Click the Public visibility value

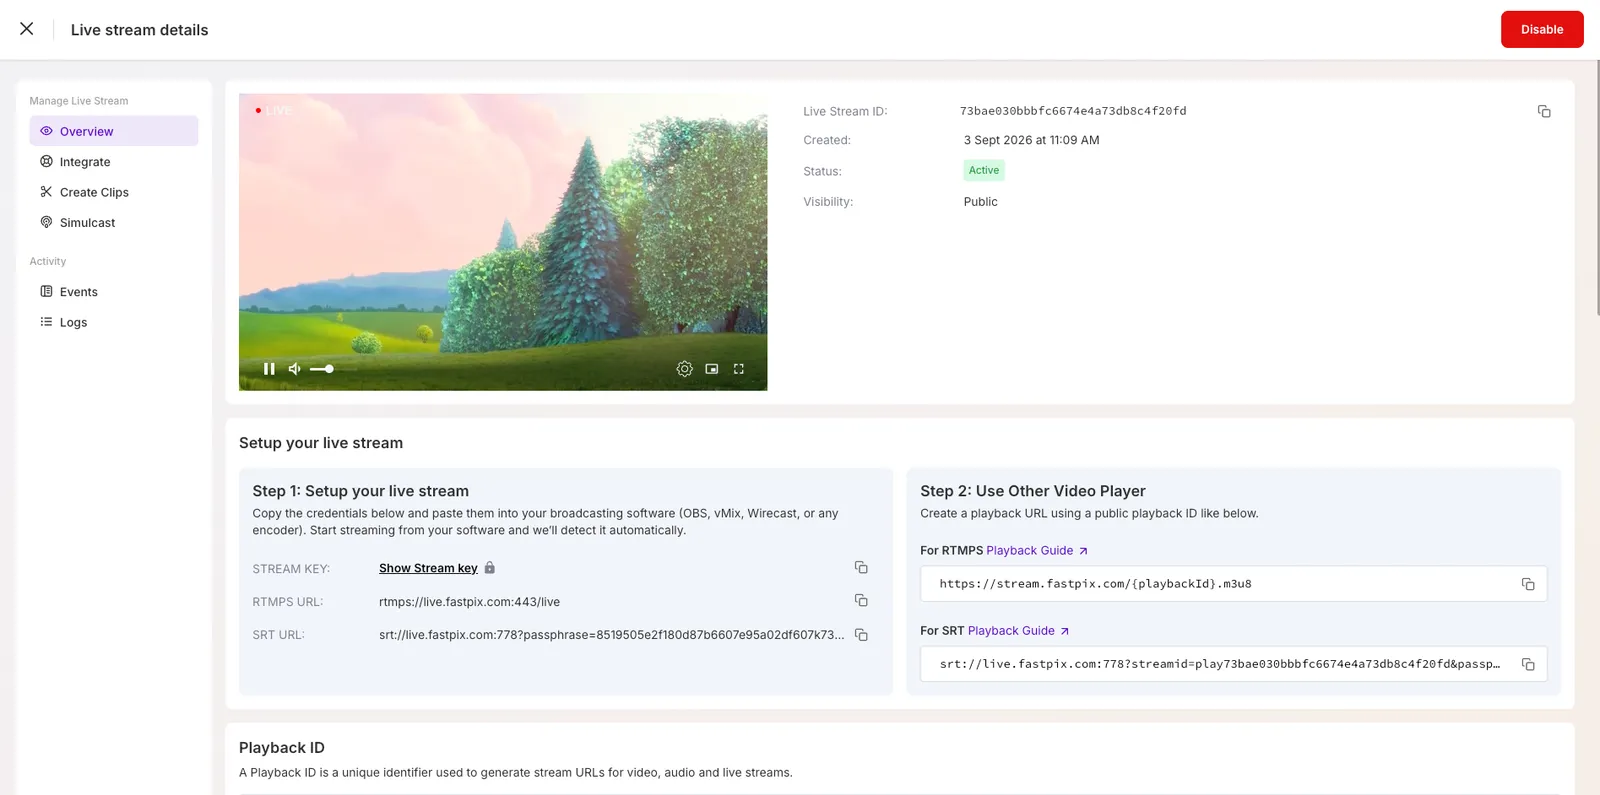pos(980,202)
